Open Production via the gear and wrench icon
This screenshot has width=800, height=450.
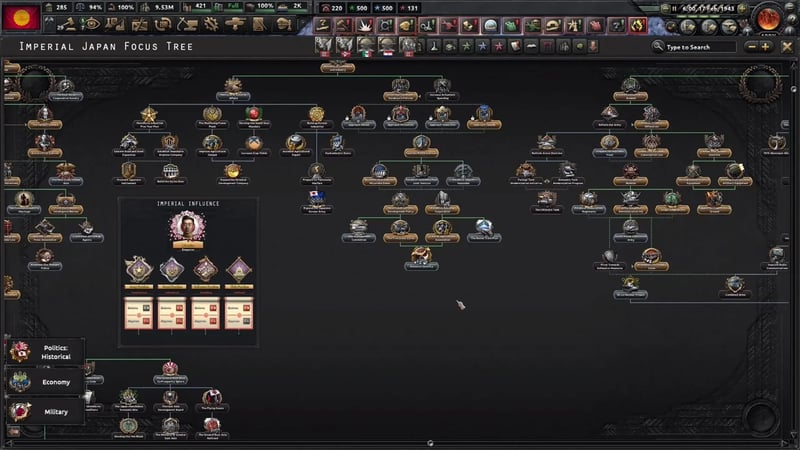[x=211, y=23]
